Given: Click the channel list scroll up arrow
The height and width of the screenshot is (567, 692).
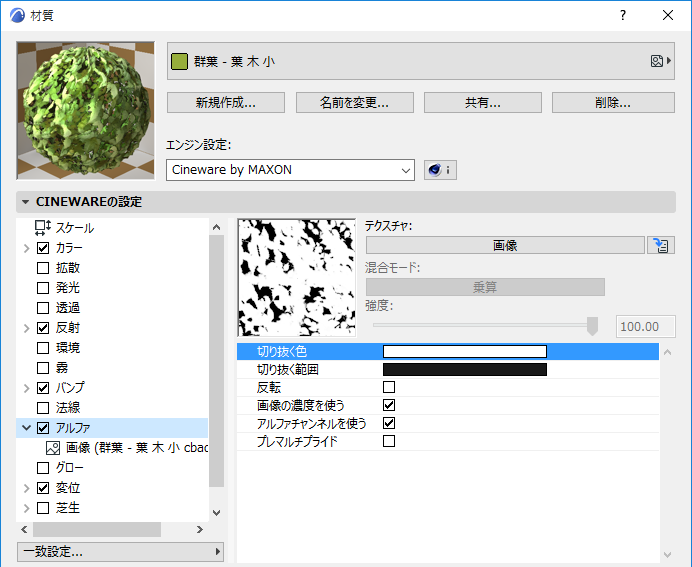Looking at the screenshot, I should 216,227.
